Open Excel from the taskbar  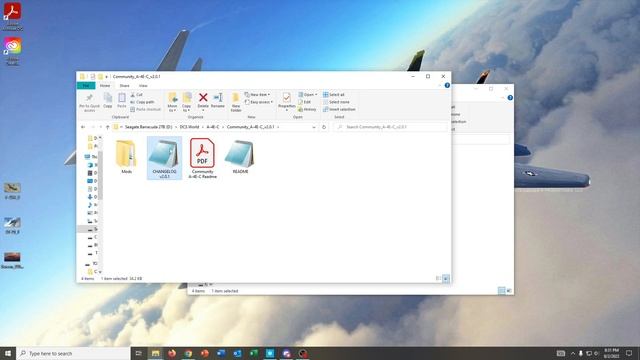click(x=253, y=353)
